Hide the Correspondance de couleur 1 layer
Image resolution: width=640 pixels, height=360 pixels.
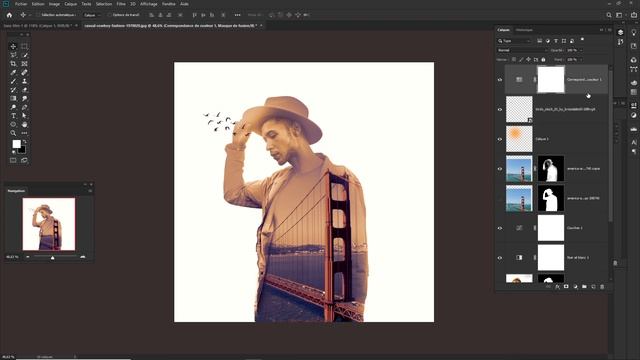click(500, 80)
